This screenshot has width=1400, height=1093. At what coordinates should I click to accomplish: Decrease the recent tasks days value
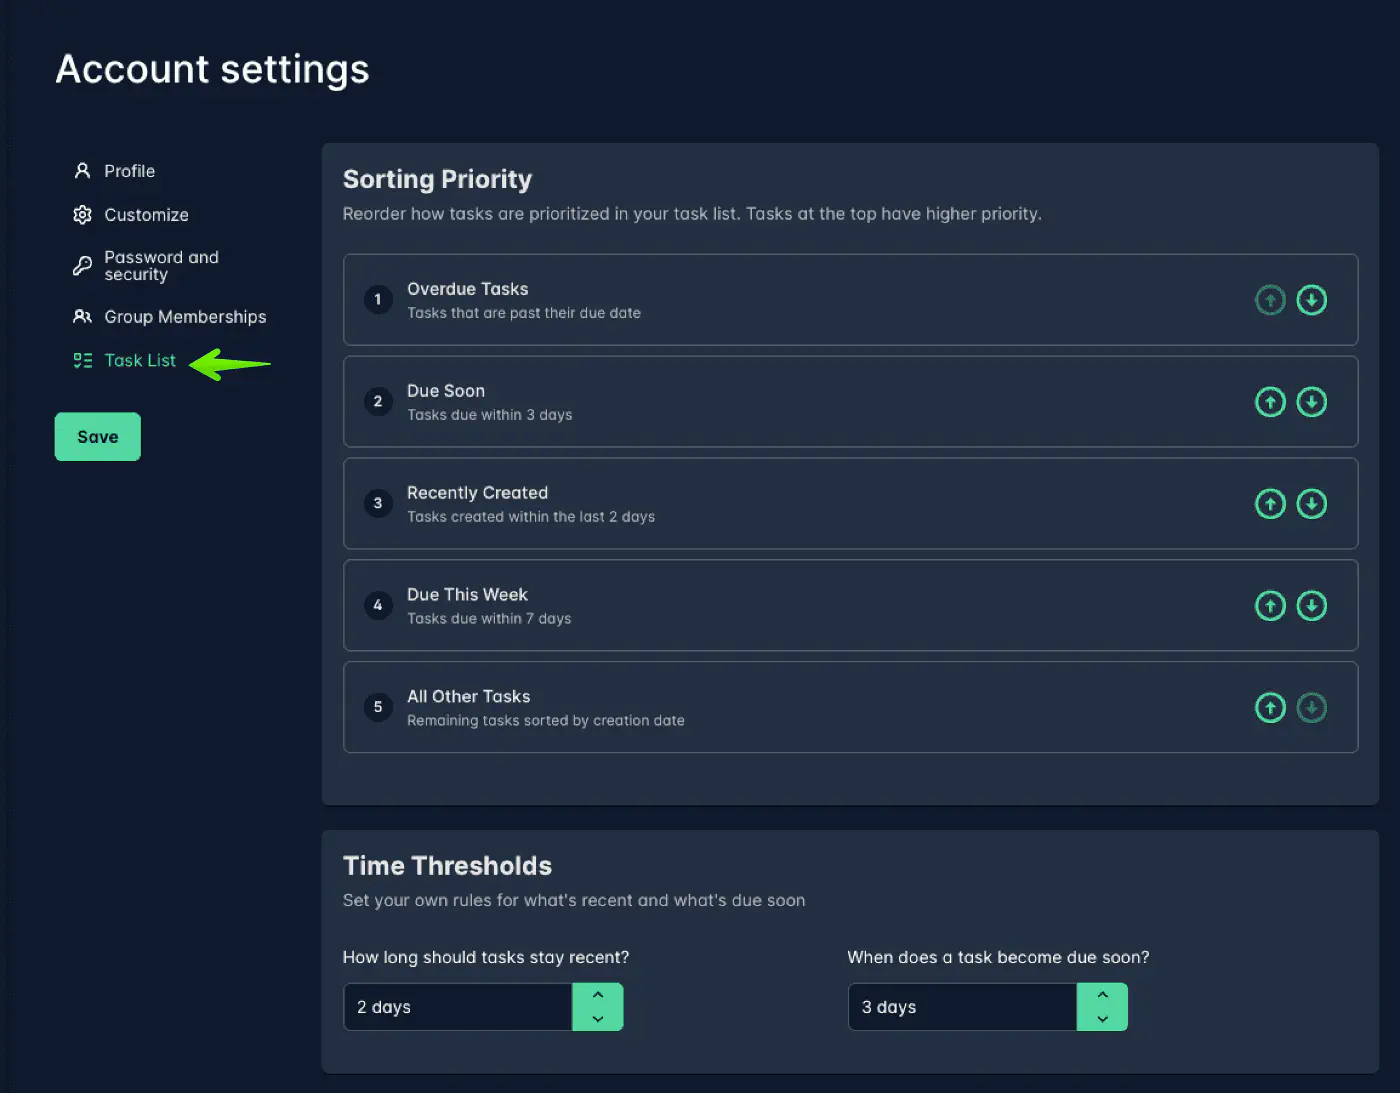pyautogui.click(x=598, y=1019)
